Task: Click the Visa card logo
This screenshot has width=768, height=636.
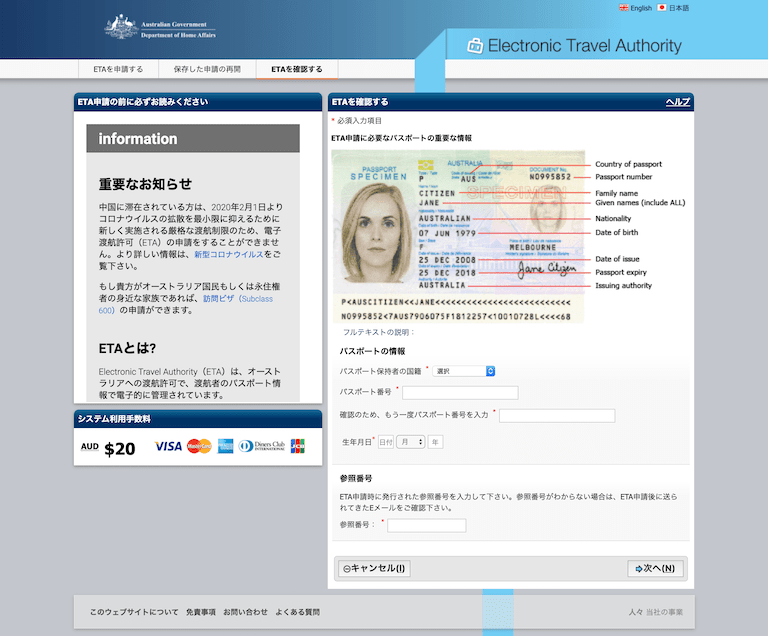Action: (x=169, y=446)
